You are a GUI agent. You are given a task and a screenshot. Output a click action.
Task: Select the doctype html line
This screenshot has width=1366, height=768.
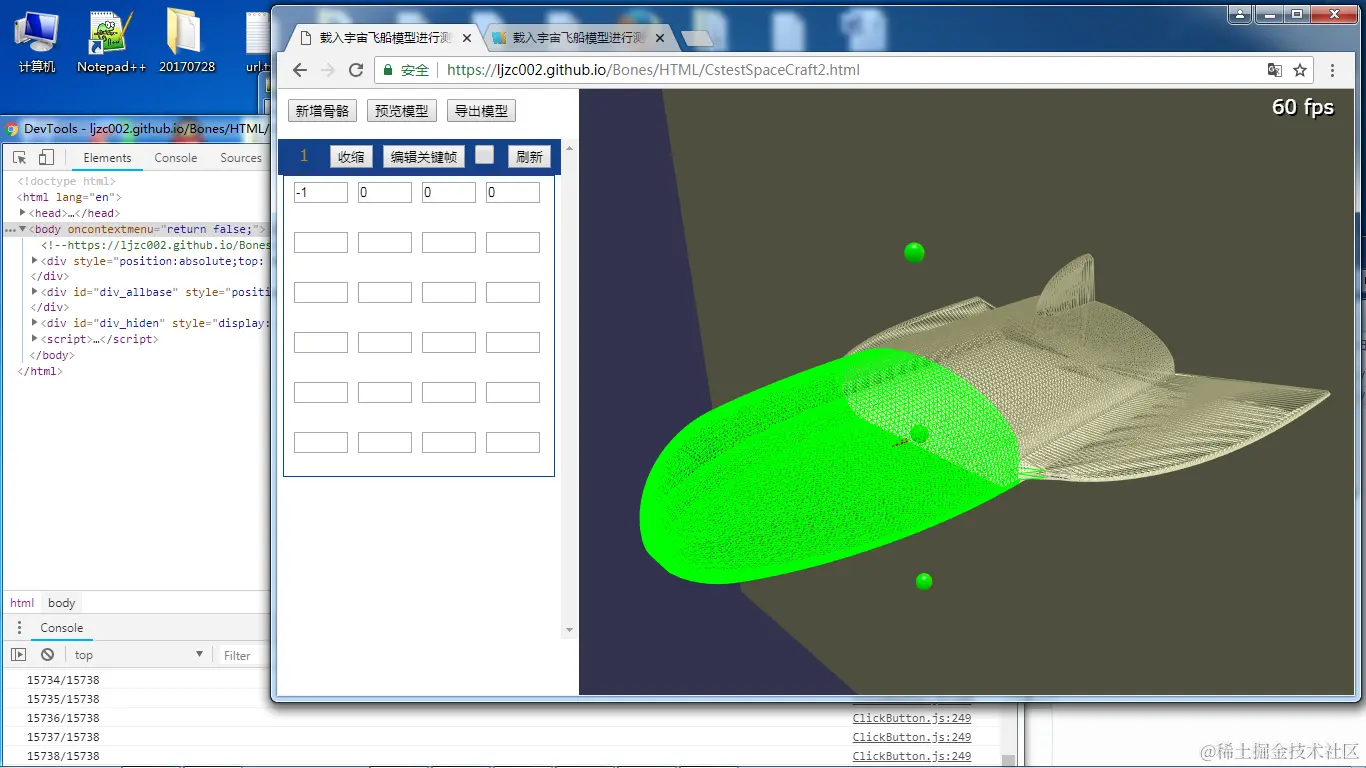[66, 182]
